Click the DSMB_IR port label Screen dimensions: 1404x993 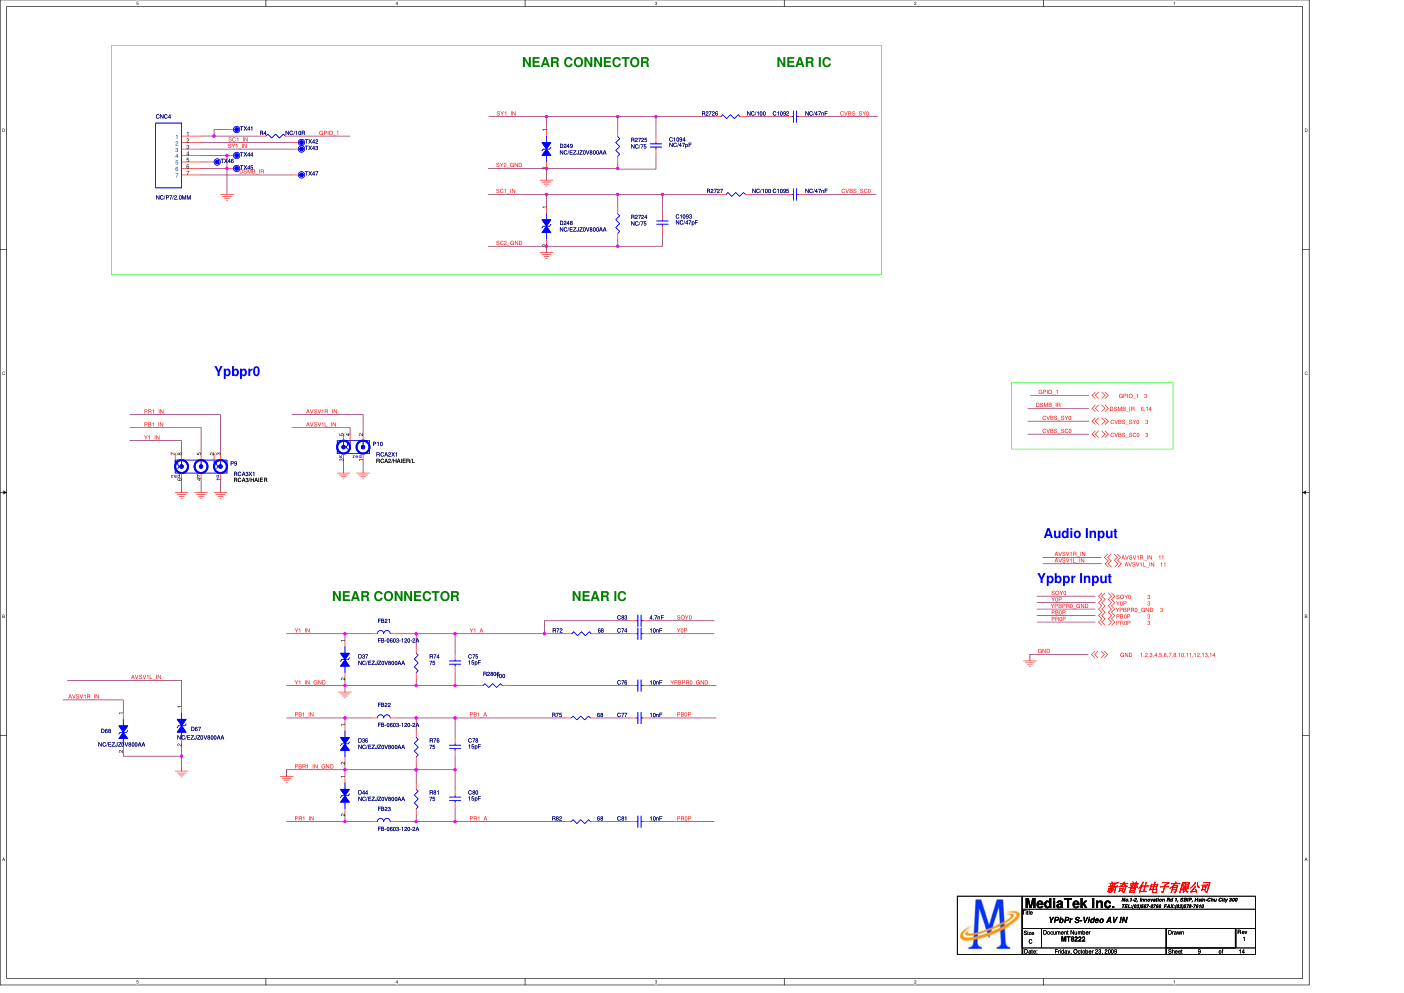point(1049,405)
